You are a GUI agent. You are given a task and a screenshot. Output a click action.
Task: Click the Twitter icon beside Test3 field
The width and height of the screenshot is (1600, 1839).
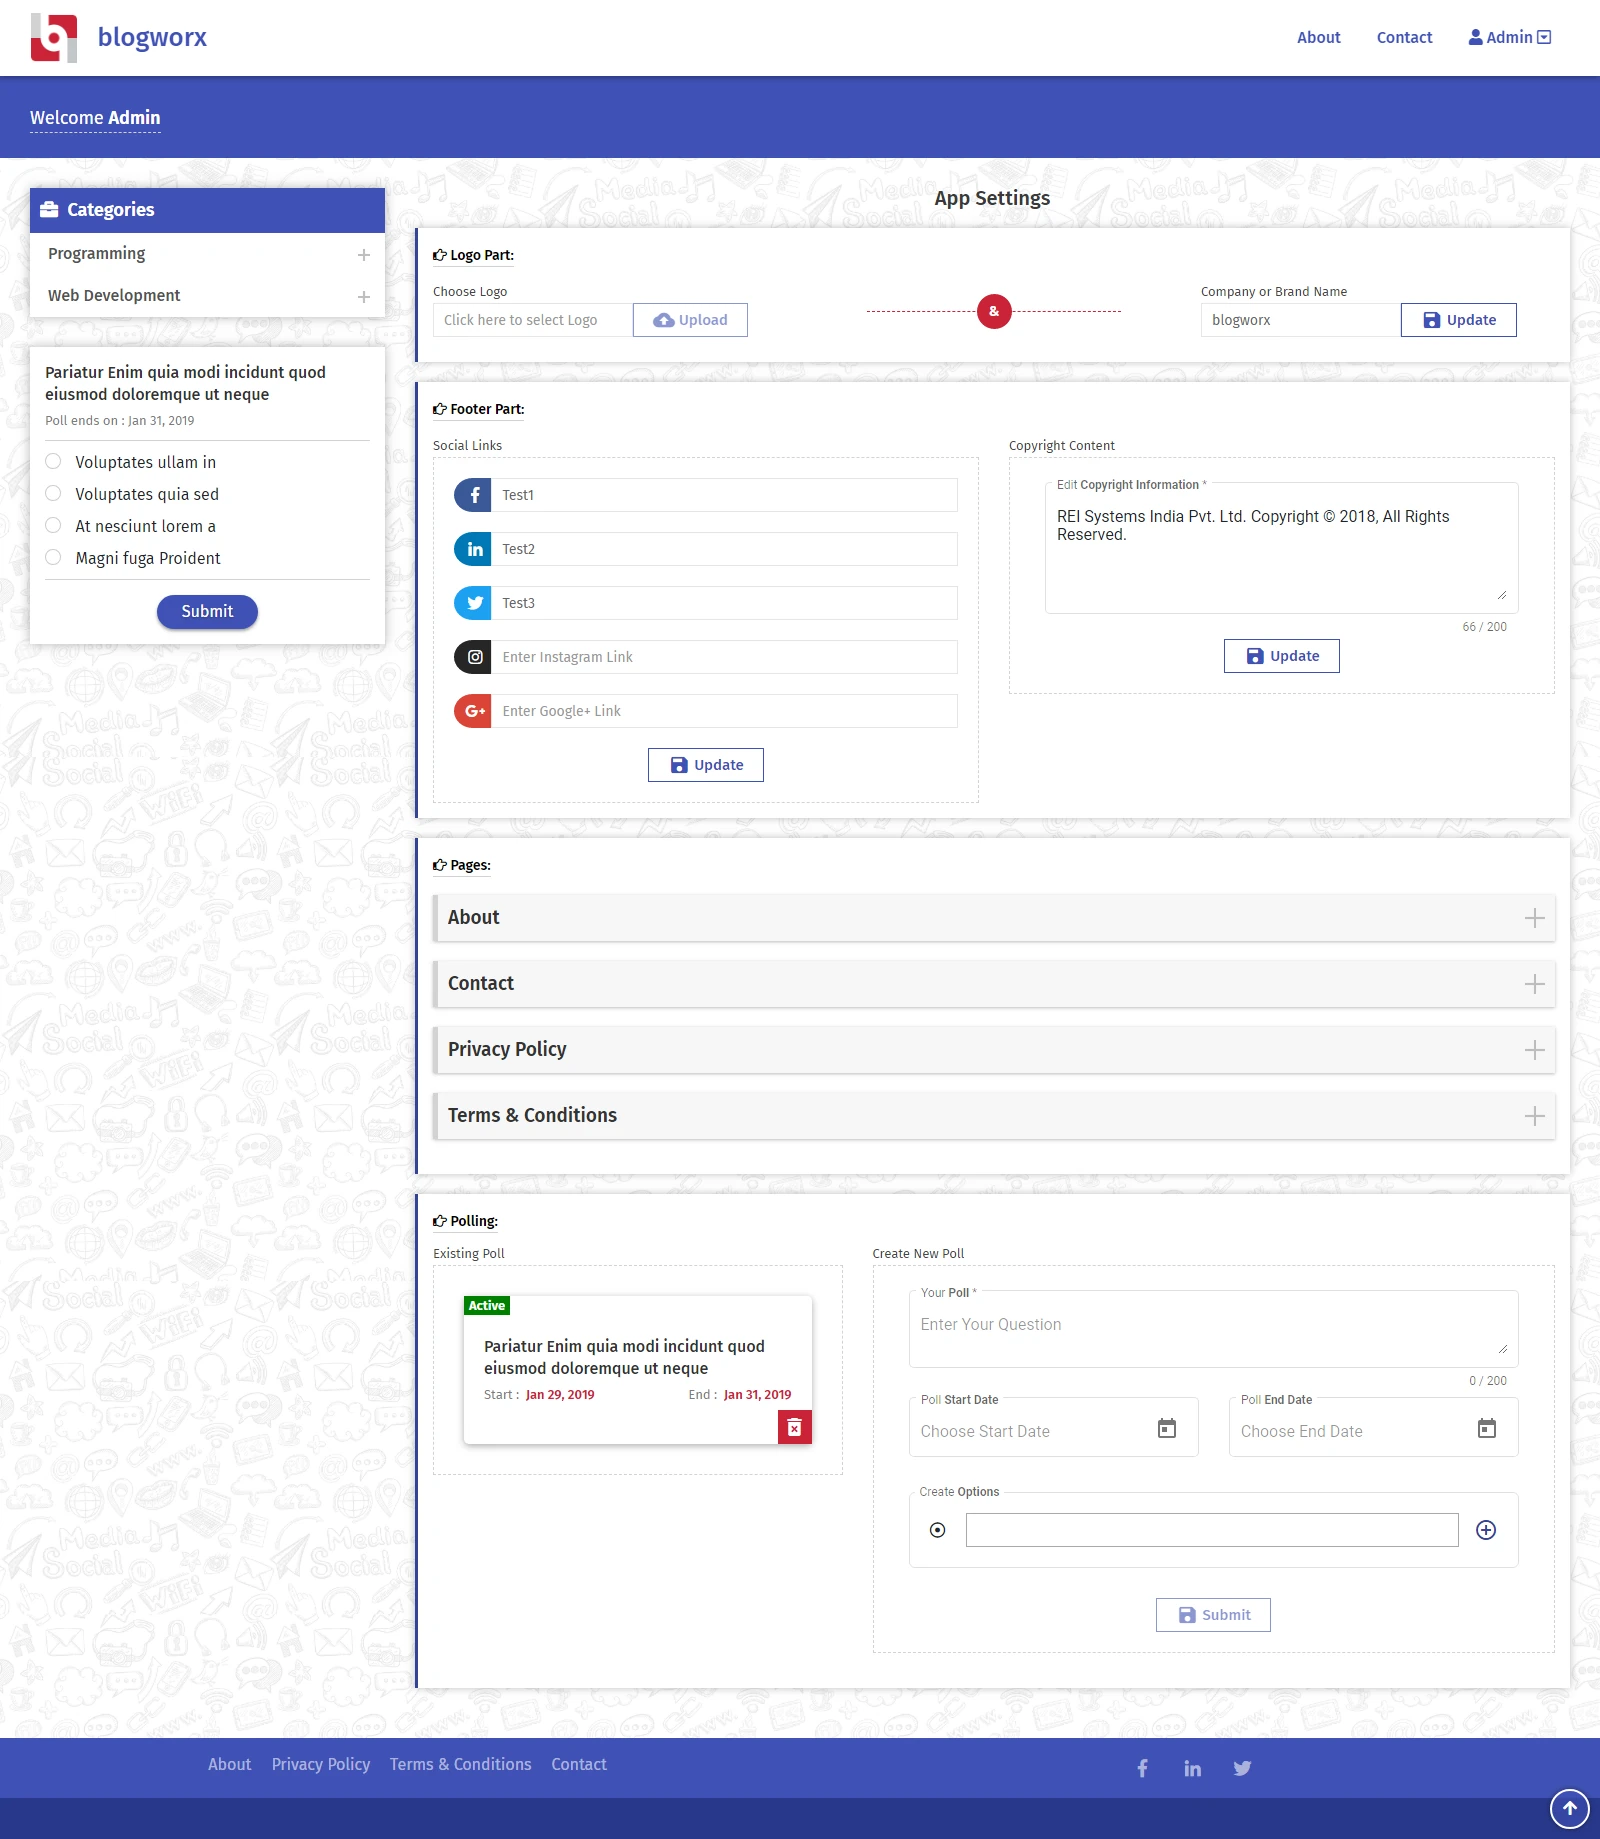pyautogui.click(x=473, y=603)
